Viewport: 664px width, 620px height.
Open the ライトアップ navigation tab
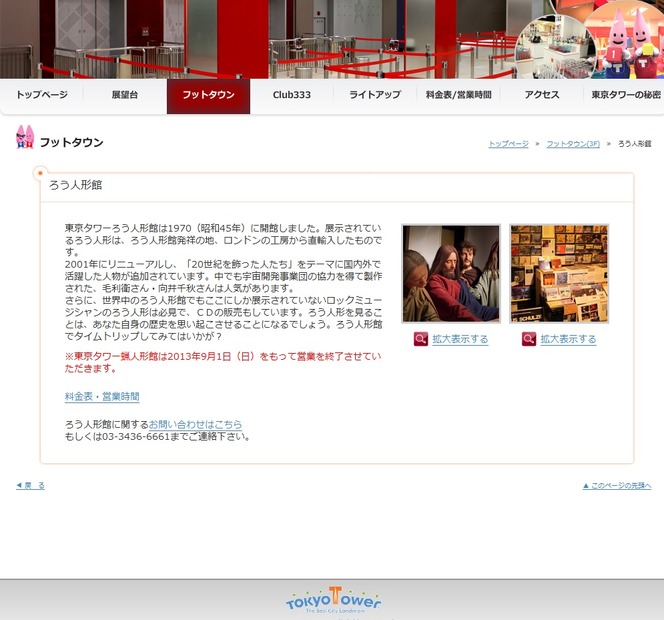tap(375, 95)
